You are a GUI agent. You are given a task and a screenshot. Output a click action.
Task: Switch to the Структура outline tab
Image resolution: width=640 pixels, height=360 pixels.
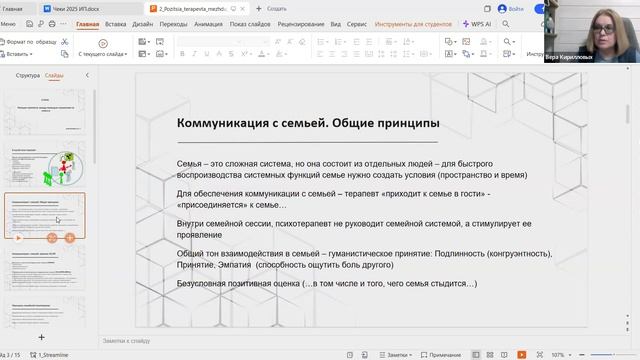(x=28, y=75)
